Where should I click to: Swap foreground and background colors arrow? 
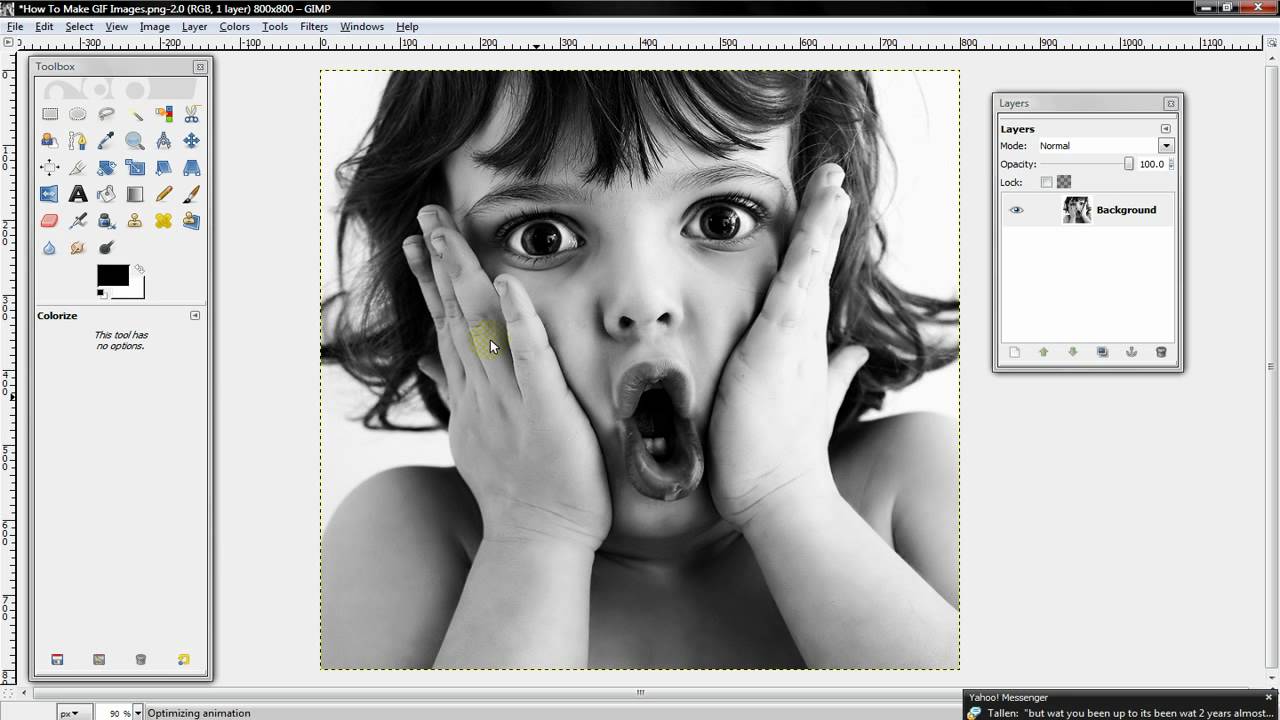click(139, 269)
